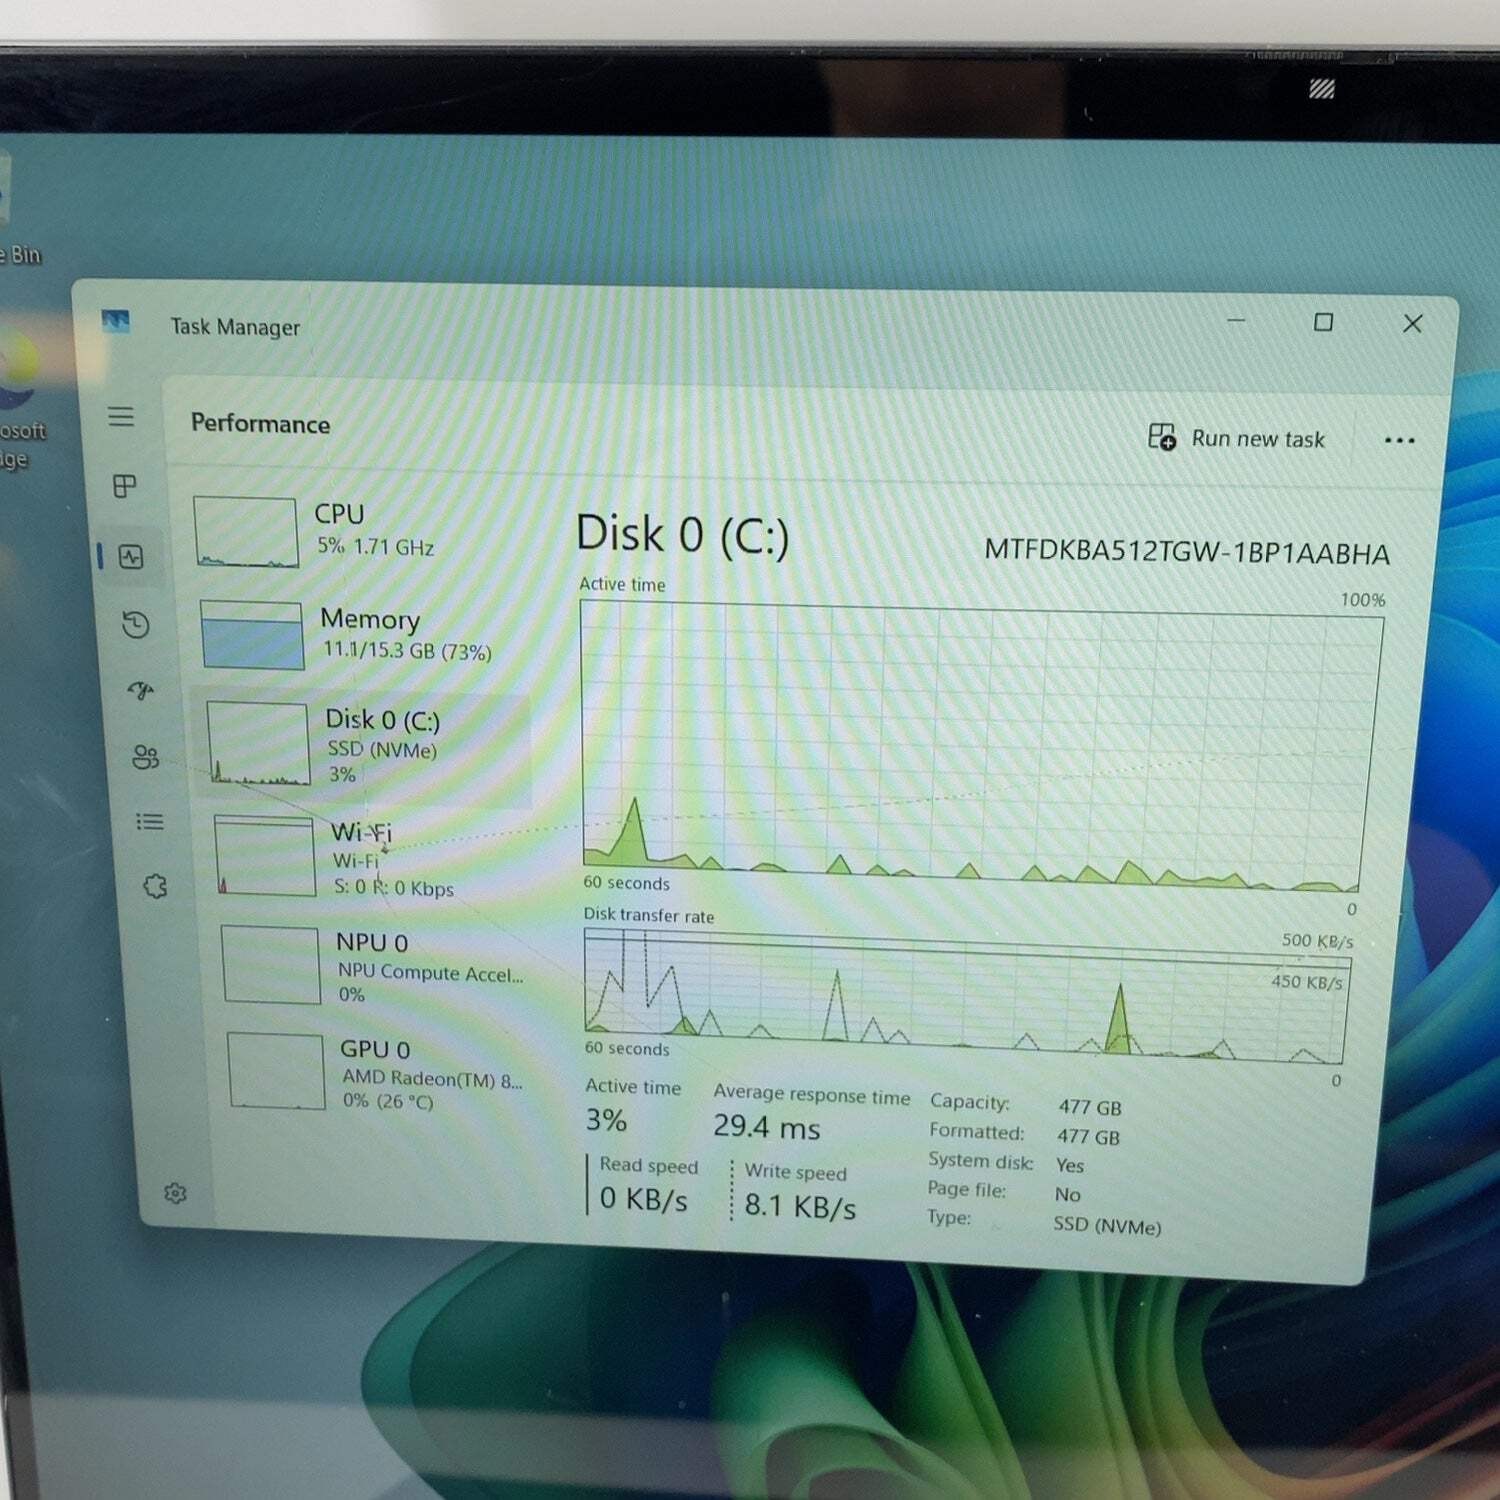Open the App history icon
This screenshot has width=1500, height=1500.
tap(136, 625)
